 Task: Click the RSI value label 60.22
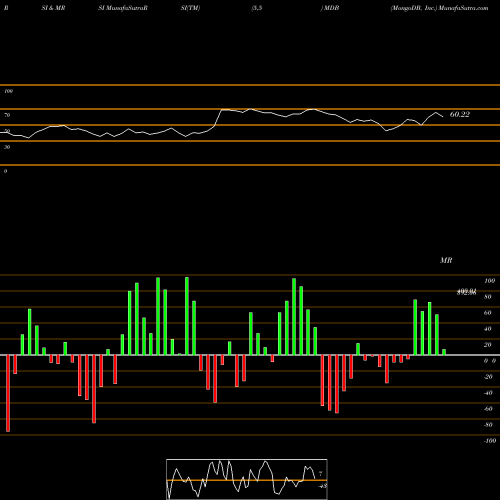(460, 114)
